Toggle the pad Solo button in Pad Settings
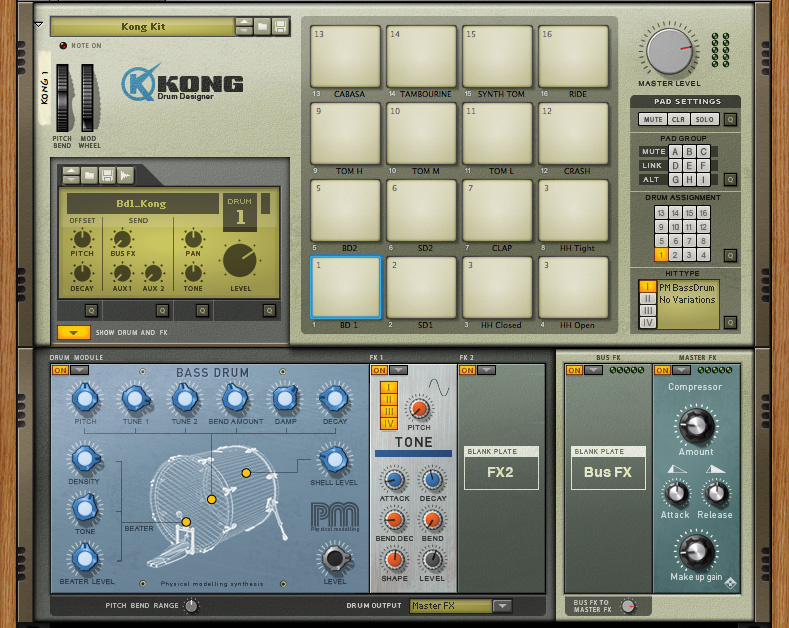Screen dimensions: 789x628 click(x=704, y=120)
